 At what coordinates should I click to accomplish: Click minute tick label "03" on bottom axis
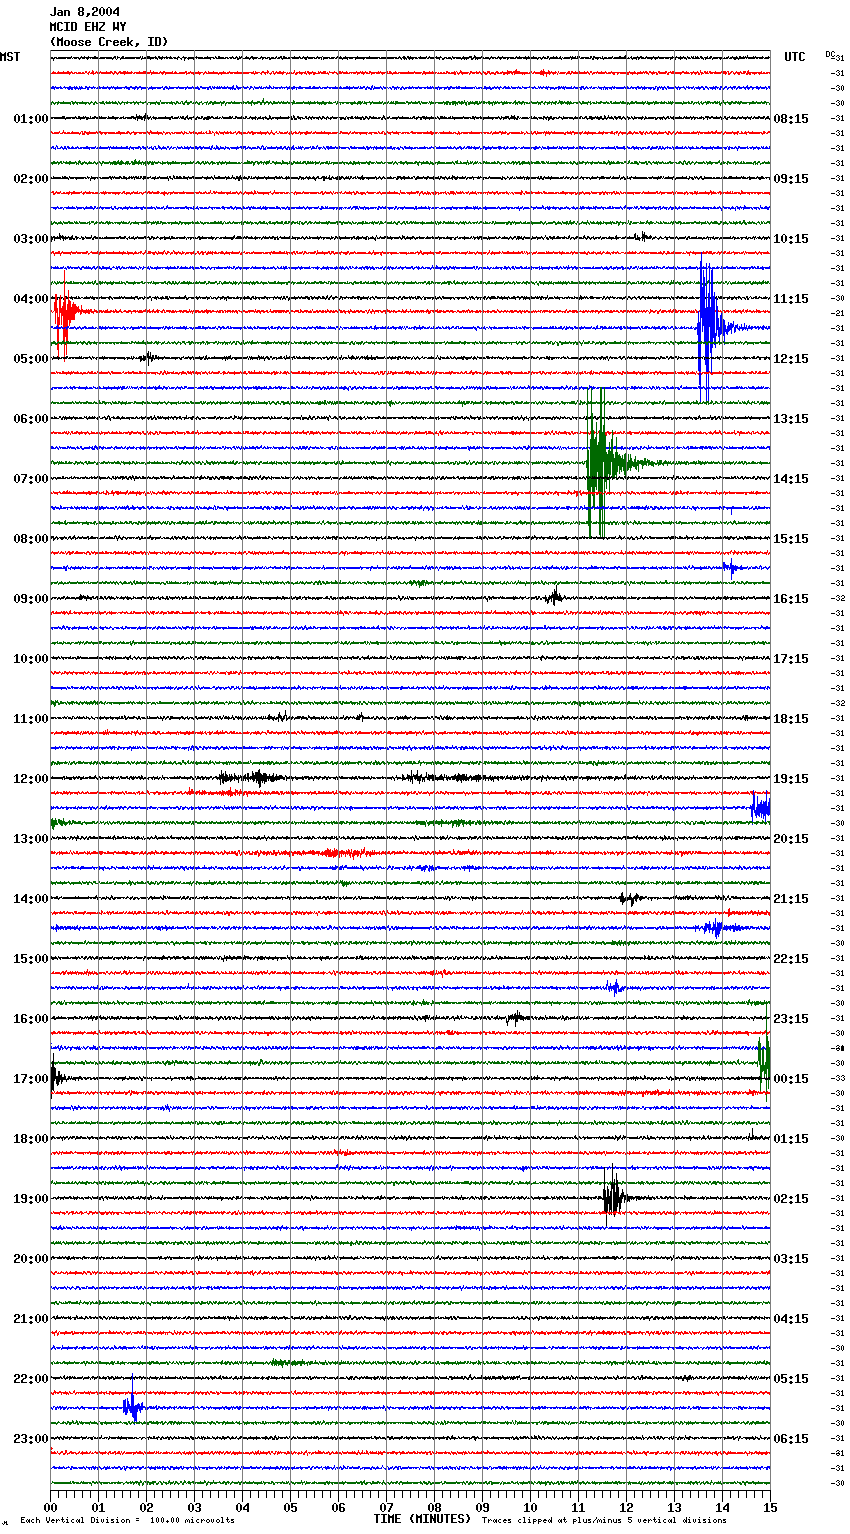[x=194, y=1507]
